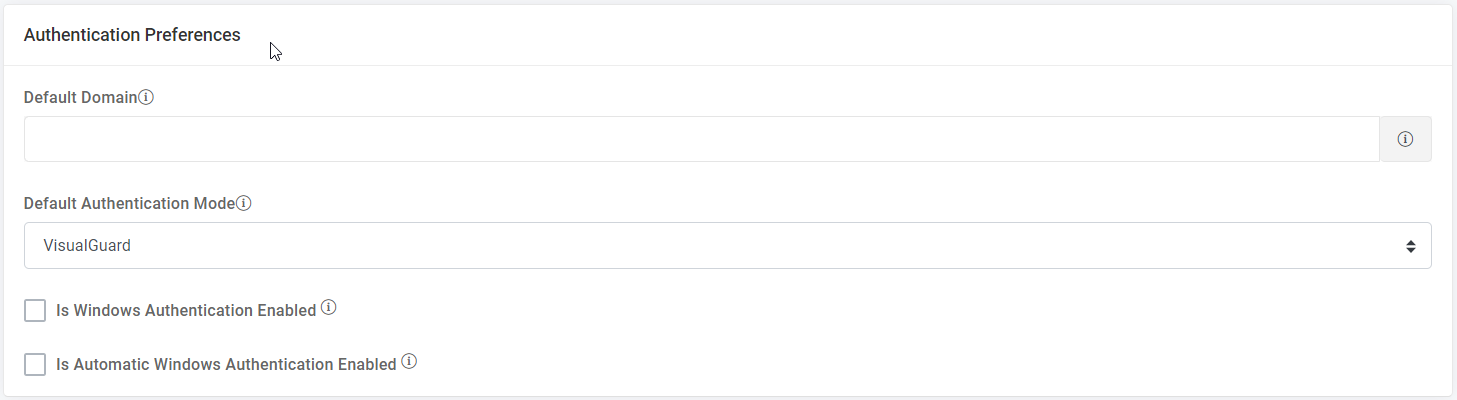Tick Is Automatic Windows Authentication Enabled checkbox
1457x400 pixels.
point(35,365)
